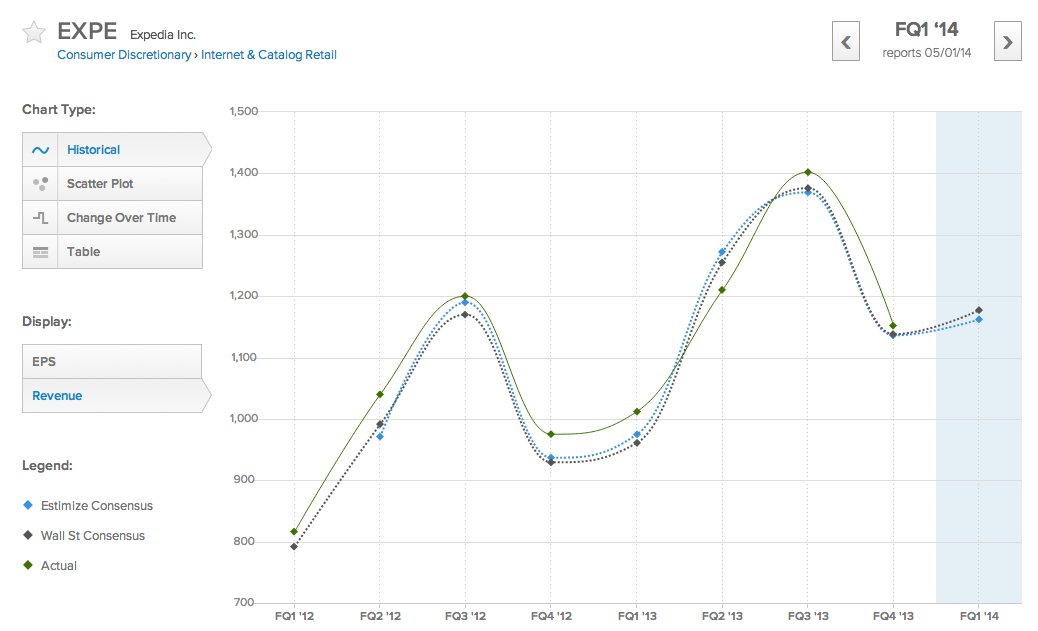Click the Change Over Time step icon
Image resolution: width=1038 pixels, height=631 pixels.
click(40, 217)
